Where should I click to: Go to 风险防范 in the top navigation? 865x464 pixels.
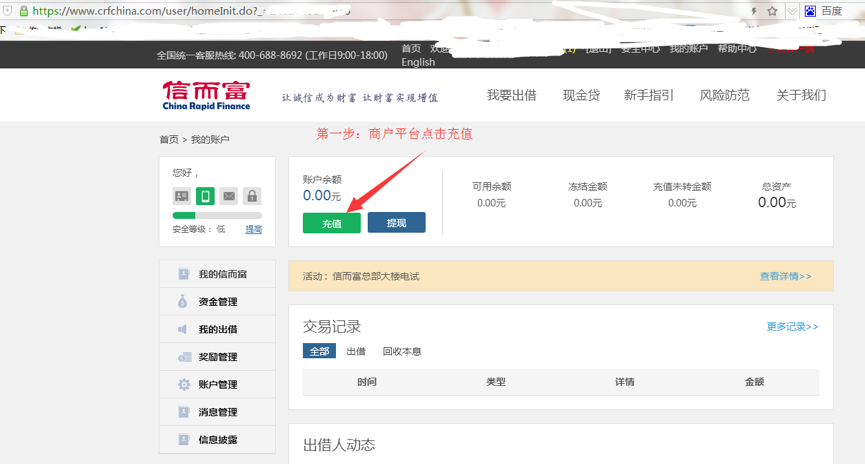pos(724,95)
